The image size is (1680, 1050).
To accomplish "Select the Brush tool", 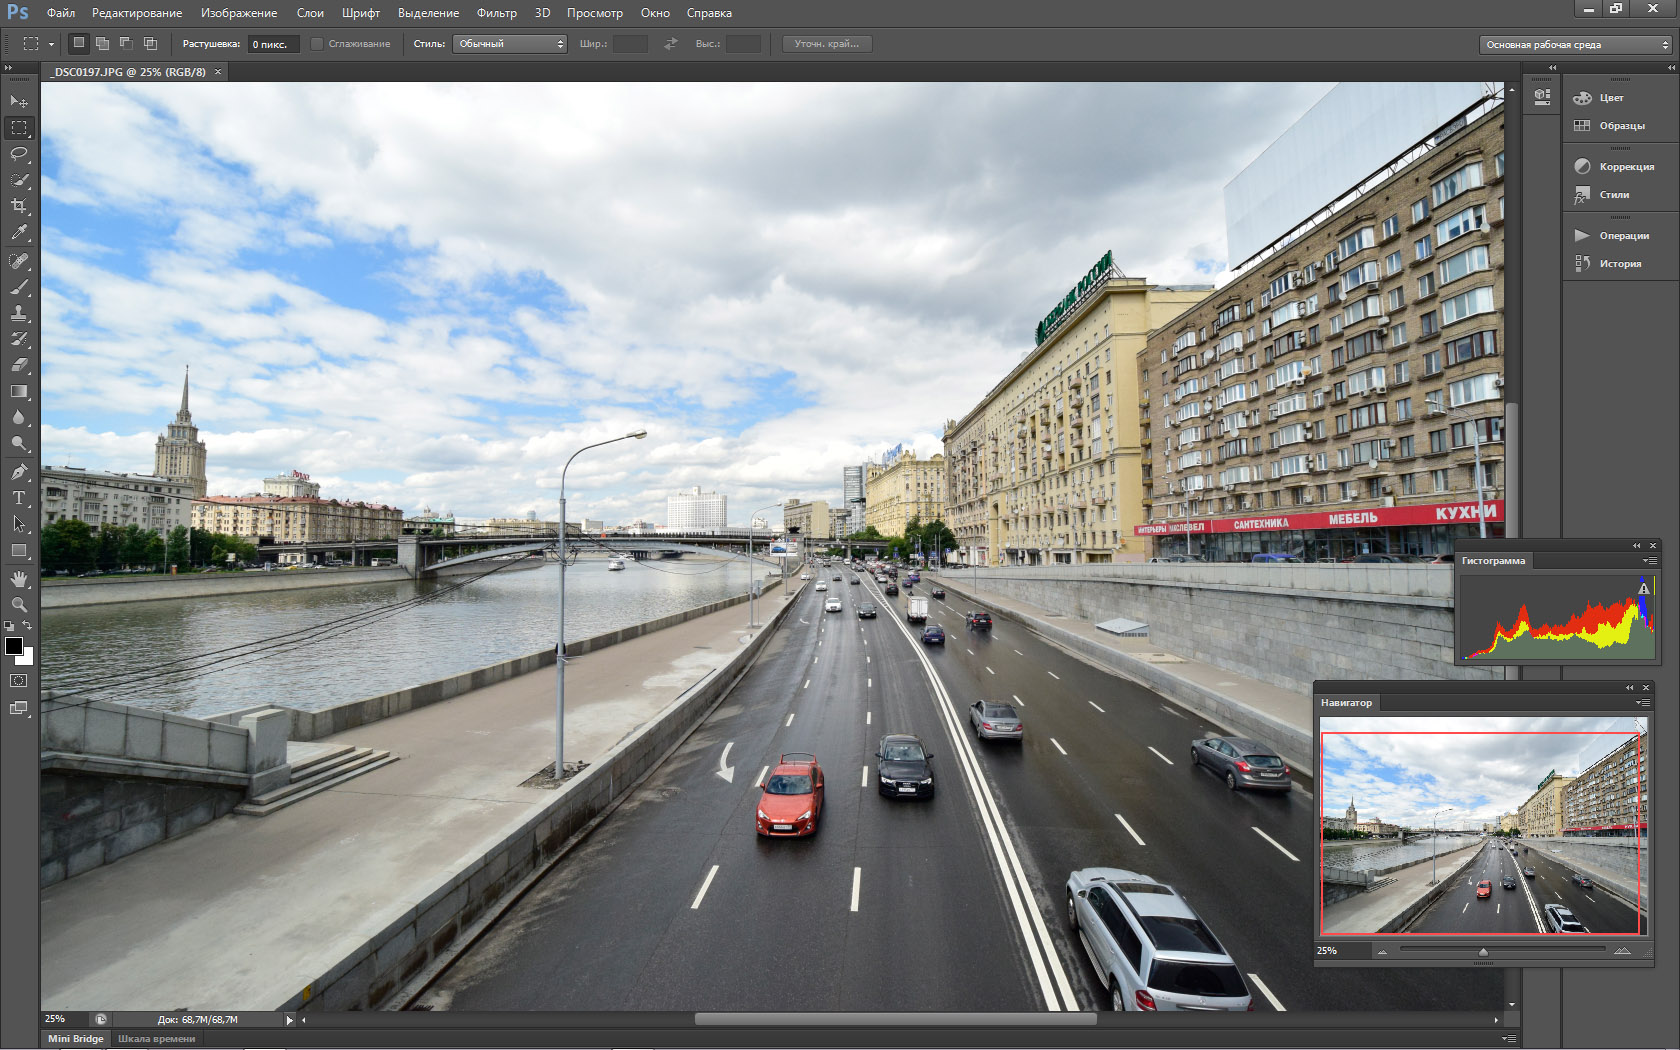I will pos(19,287).
